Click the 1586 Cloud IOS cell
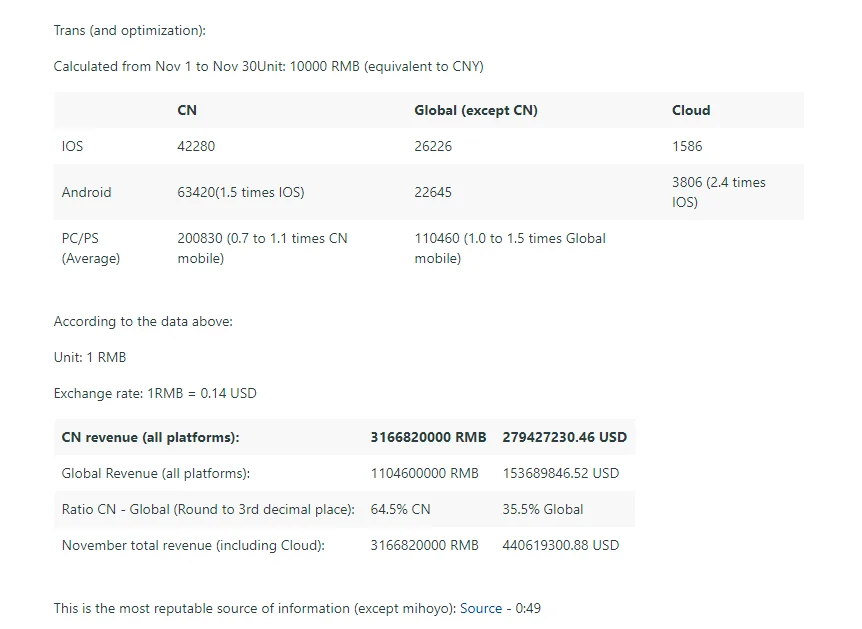 point(687,146)
